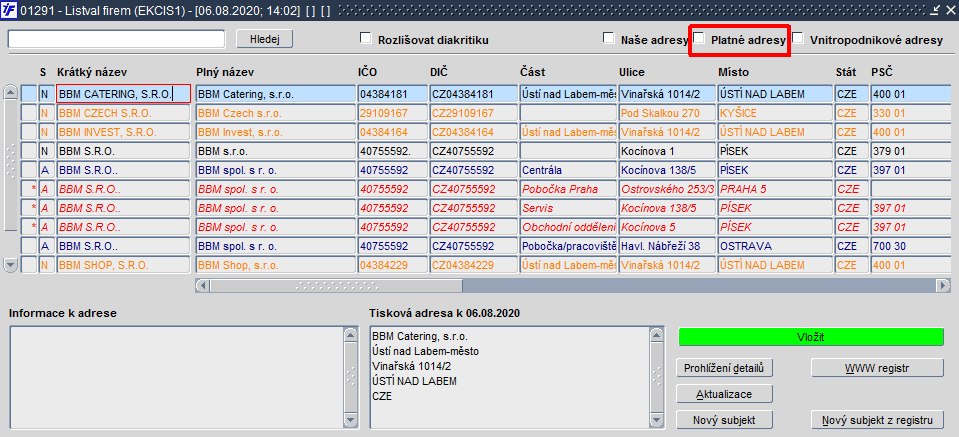The width and height of the screenshot is (959, 437).
Task: Click PSČ cell 330 01
Action: (911, 113)
